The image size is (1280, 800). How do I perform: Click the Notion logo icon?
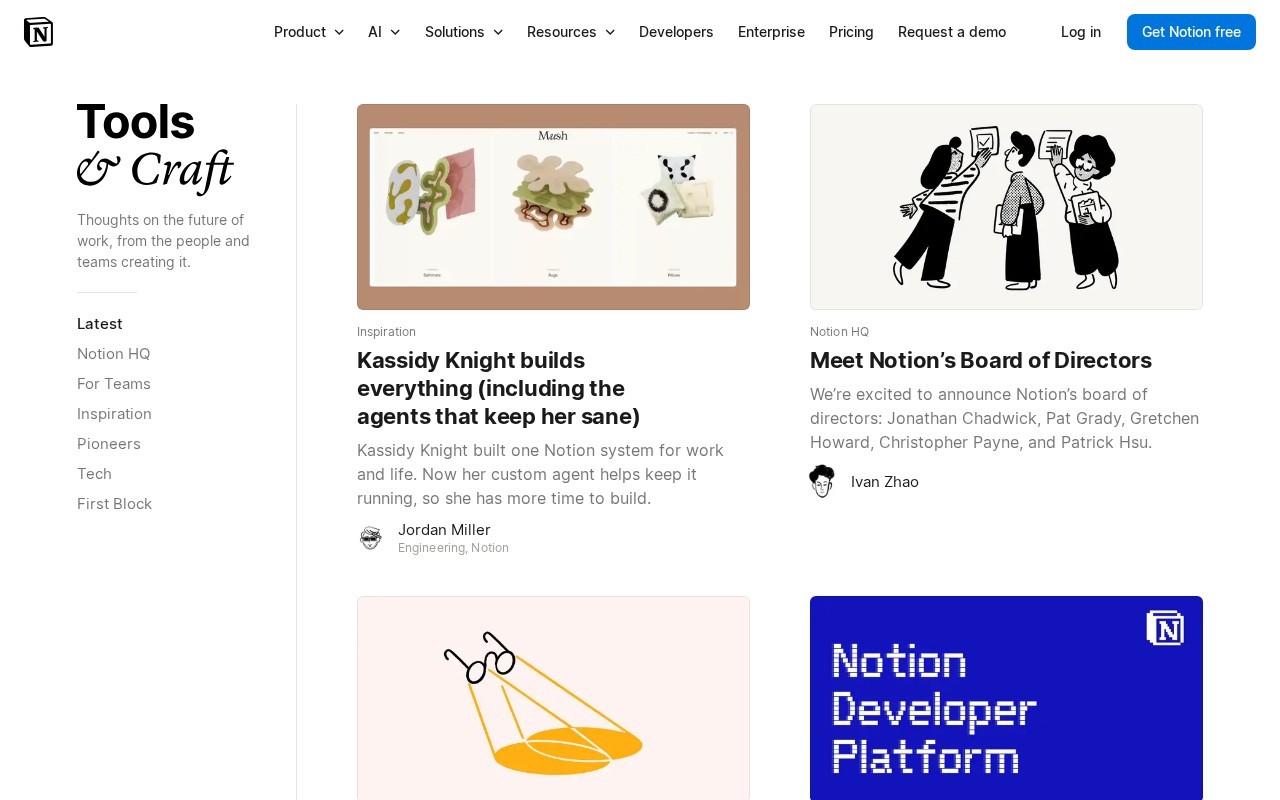click(x=38, y=32)
